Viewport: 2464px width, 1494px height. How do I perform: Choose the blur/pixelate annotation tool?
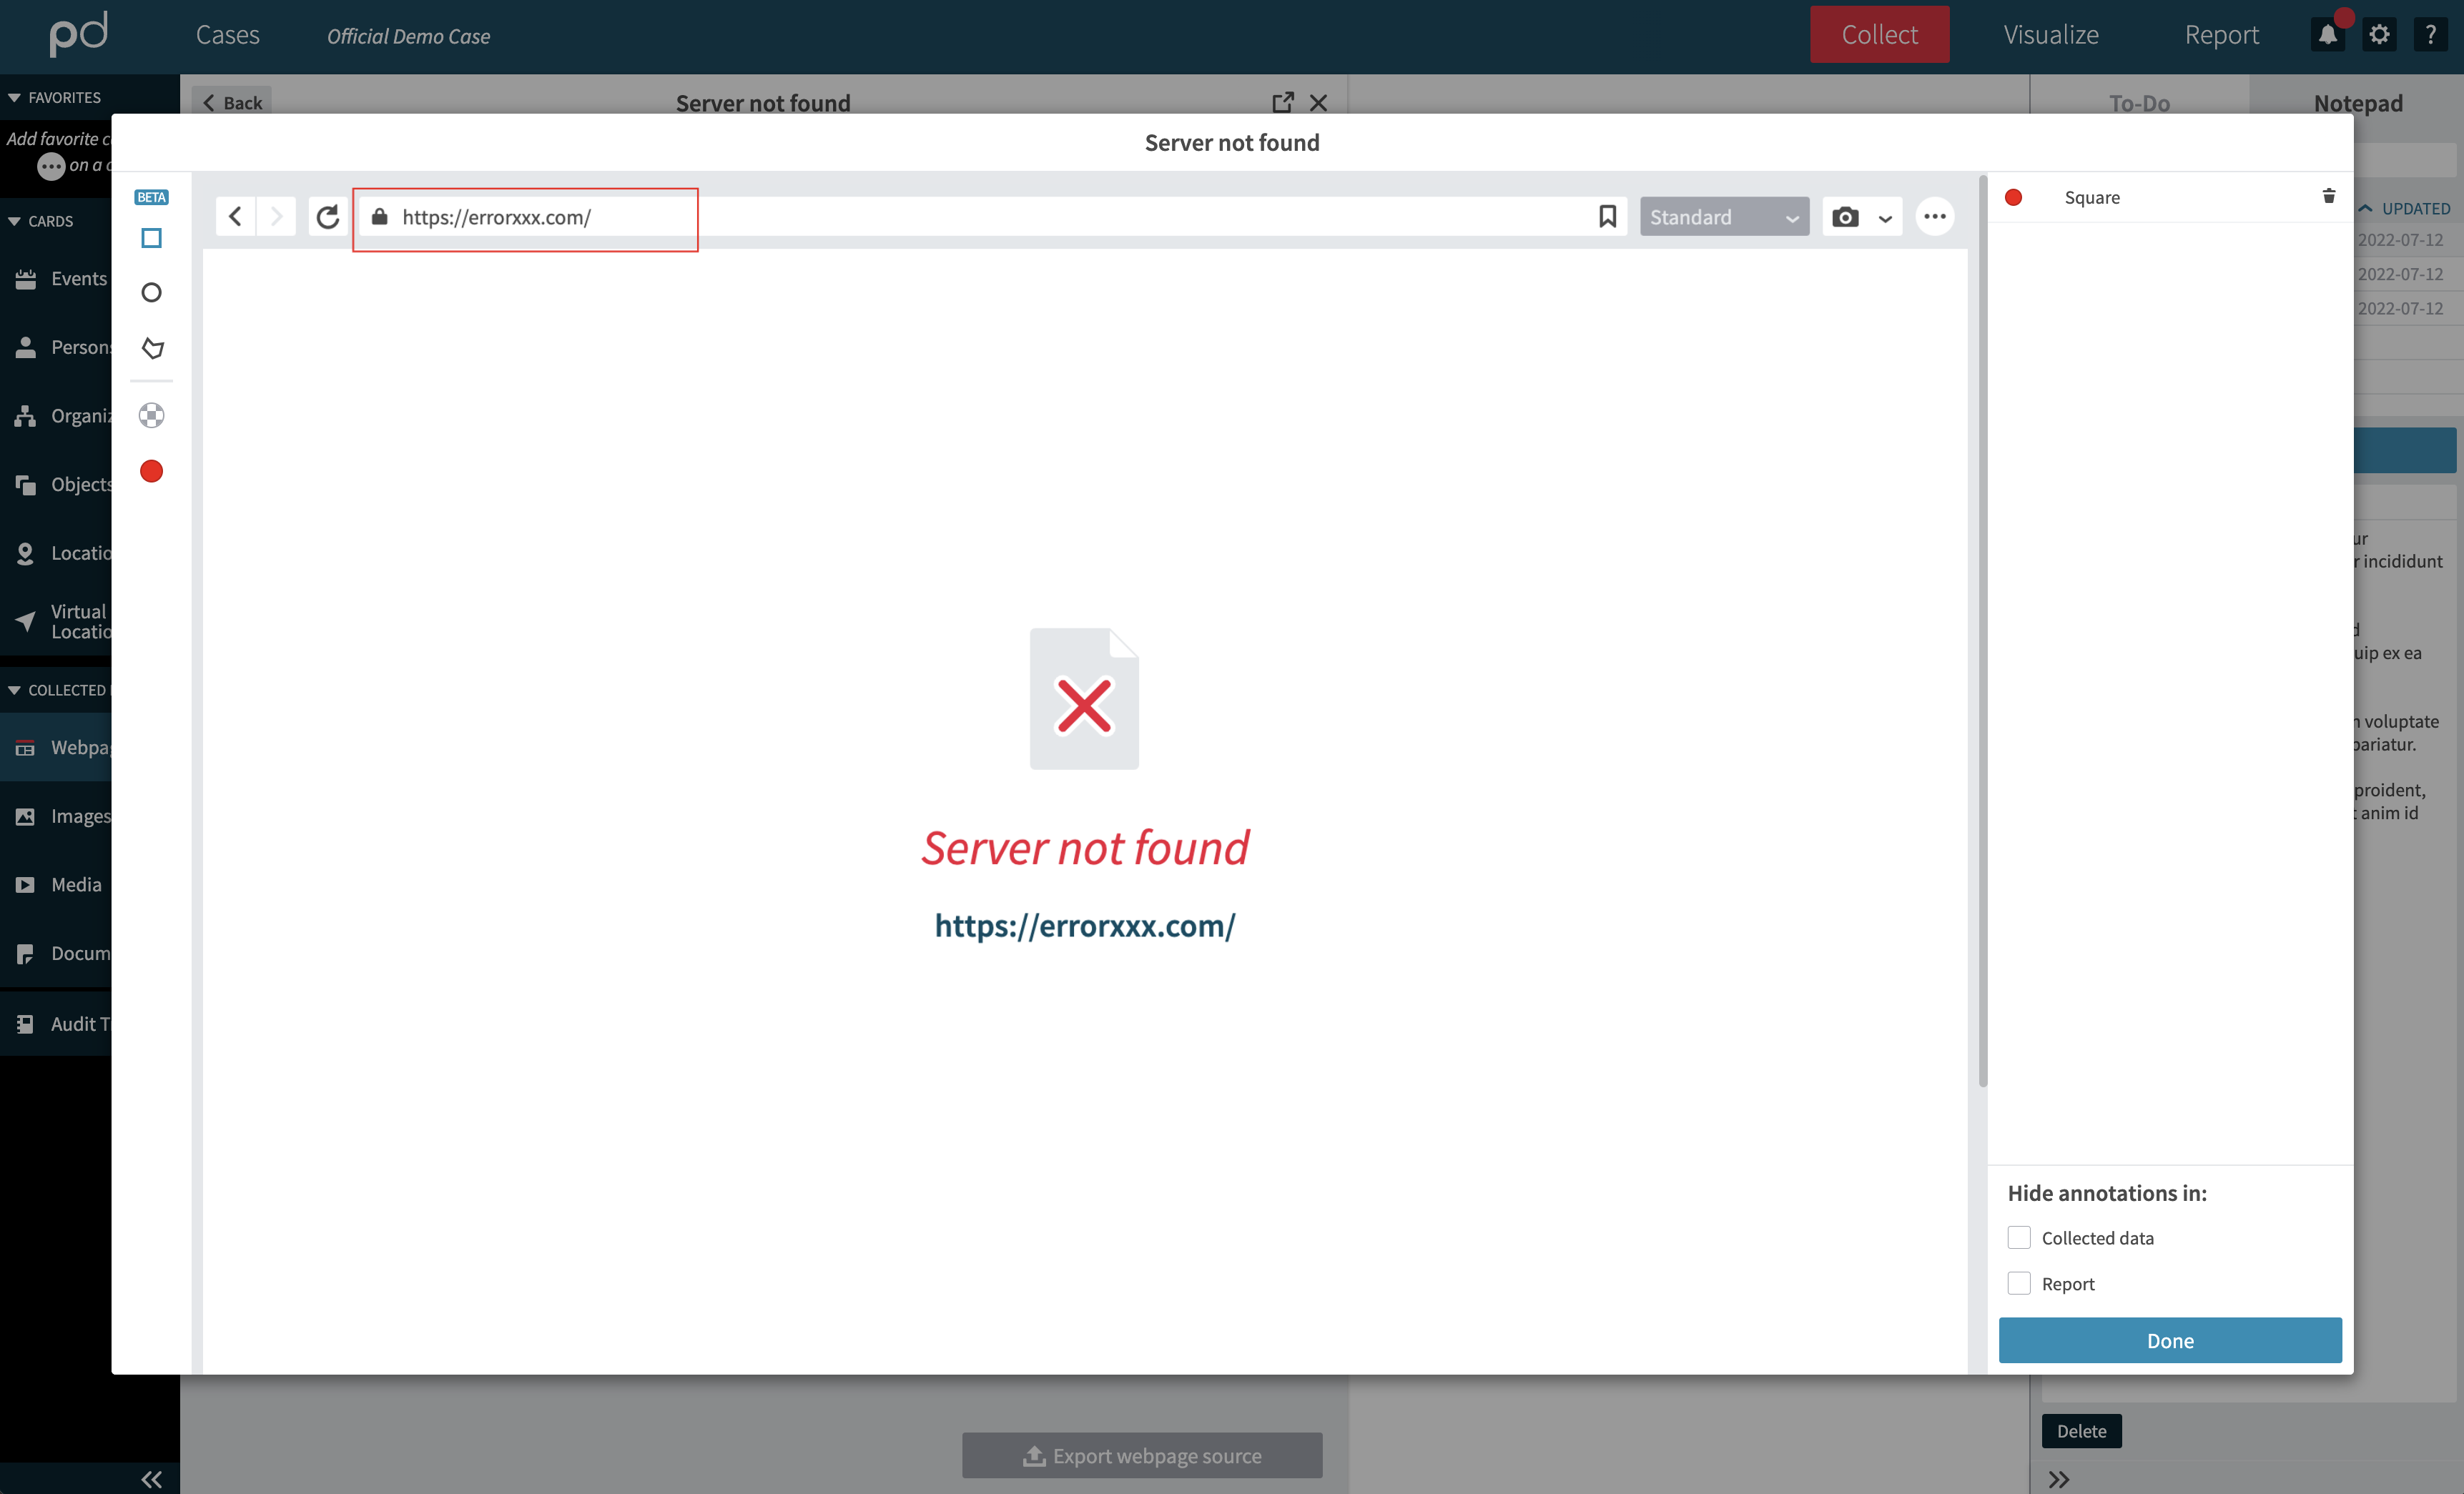[151, 416]
